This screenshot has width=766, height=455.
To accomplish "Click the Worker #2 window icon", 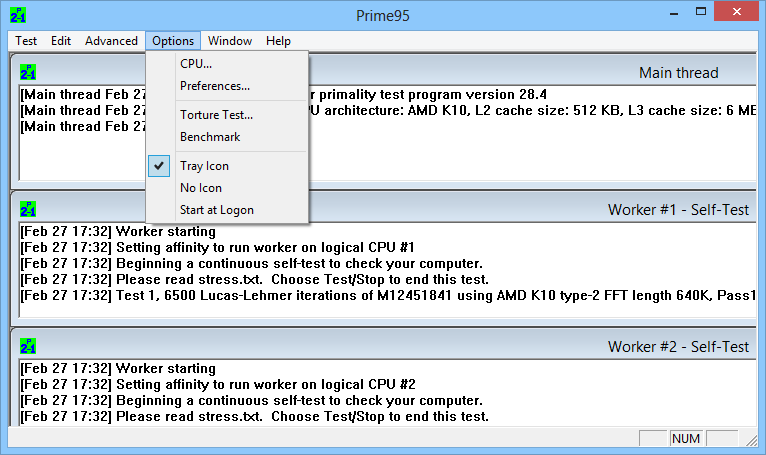I will point(28,346).
